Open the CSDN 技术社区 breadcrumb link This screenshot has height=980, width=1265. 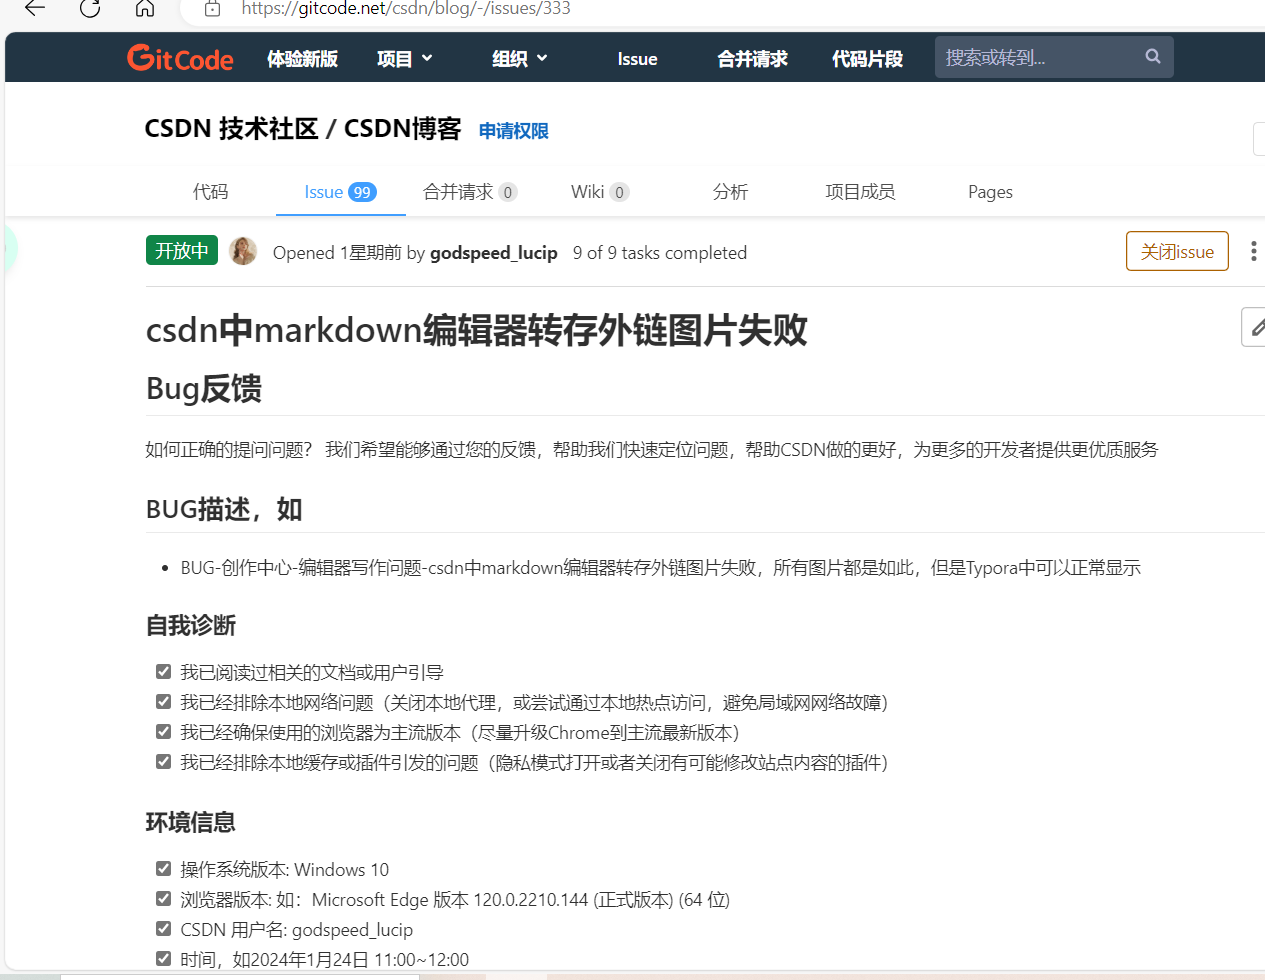(x=231, y=129)
